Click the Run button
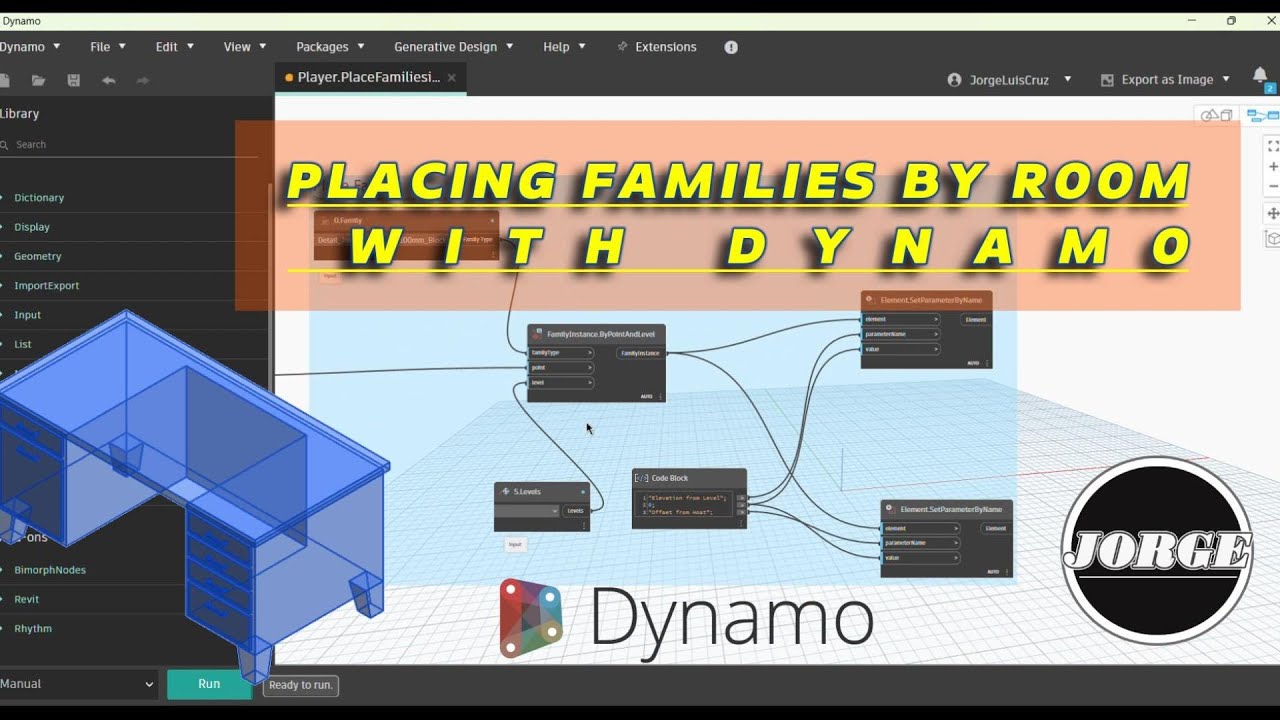Screen dimensions: 1280x720 pos(209,684)
